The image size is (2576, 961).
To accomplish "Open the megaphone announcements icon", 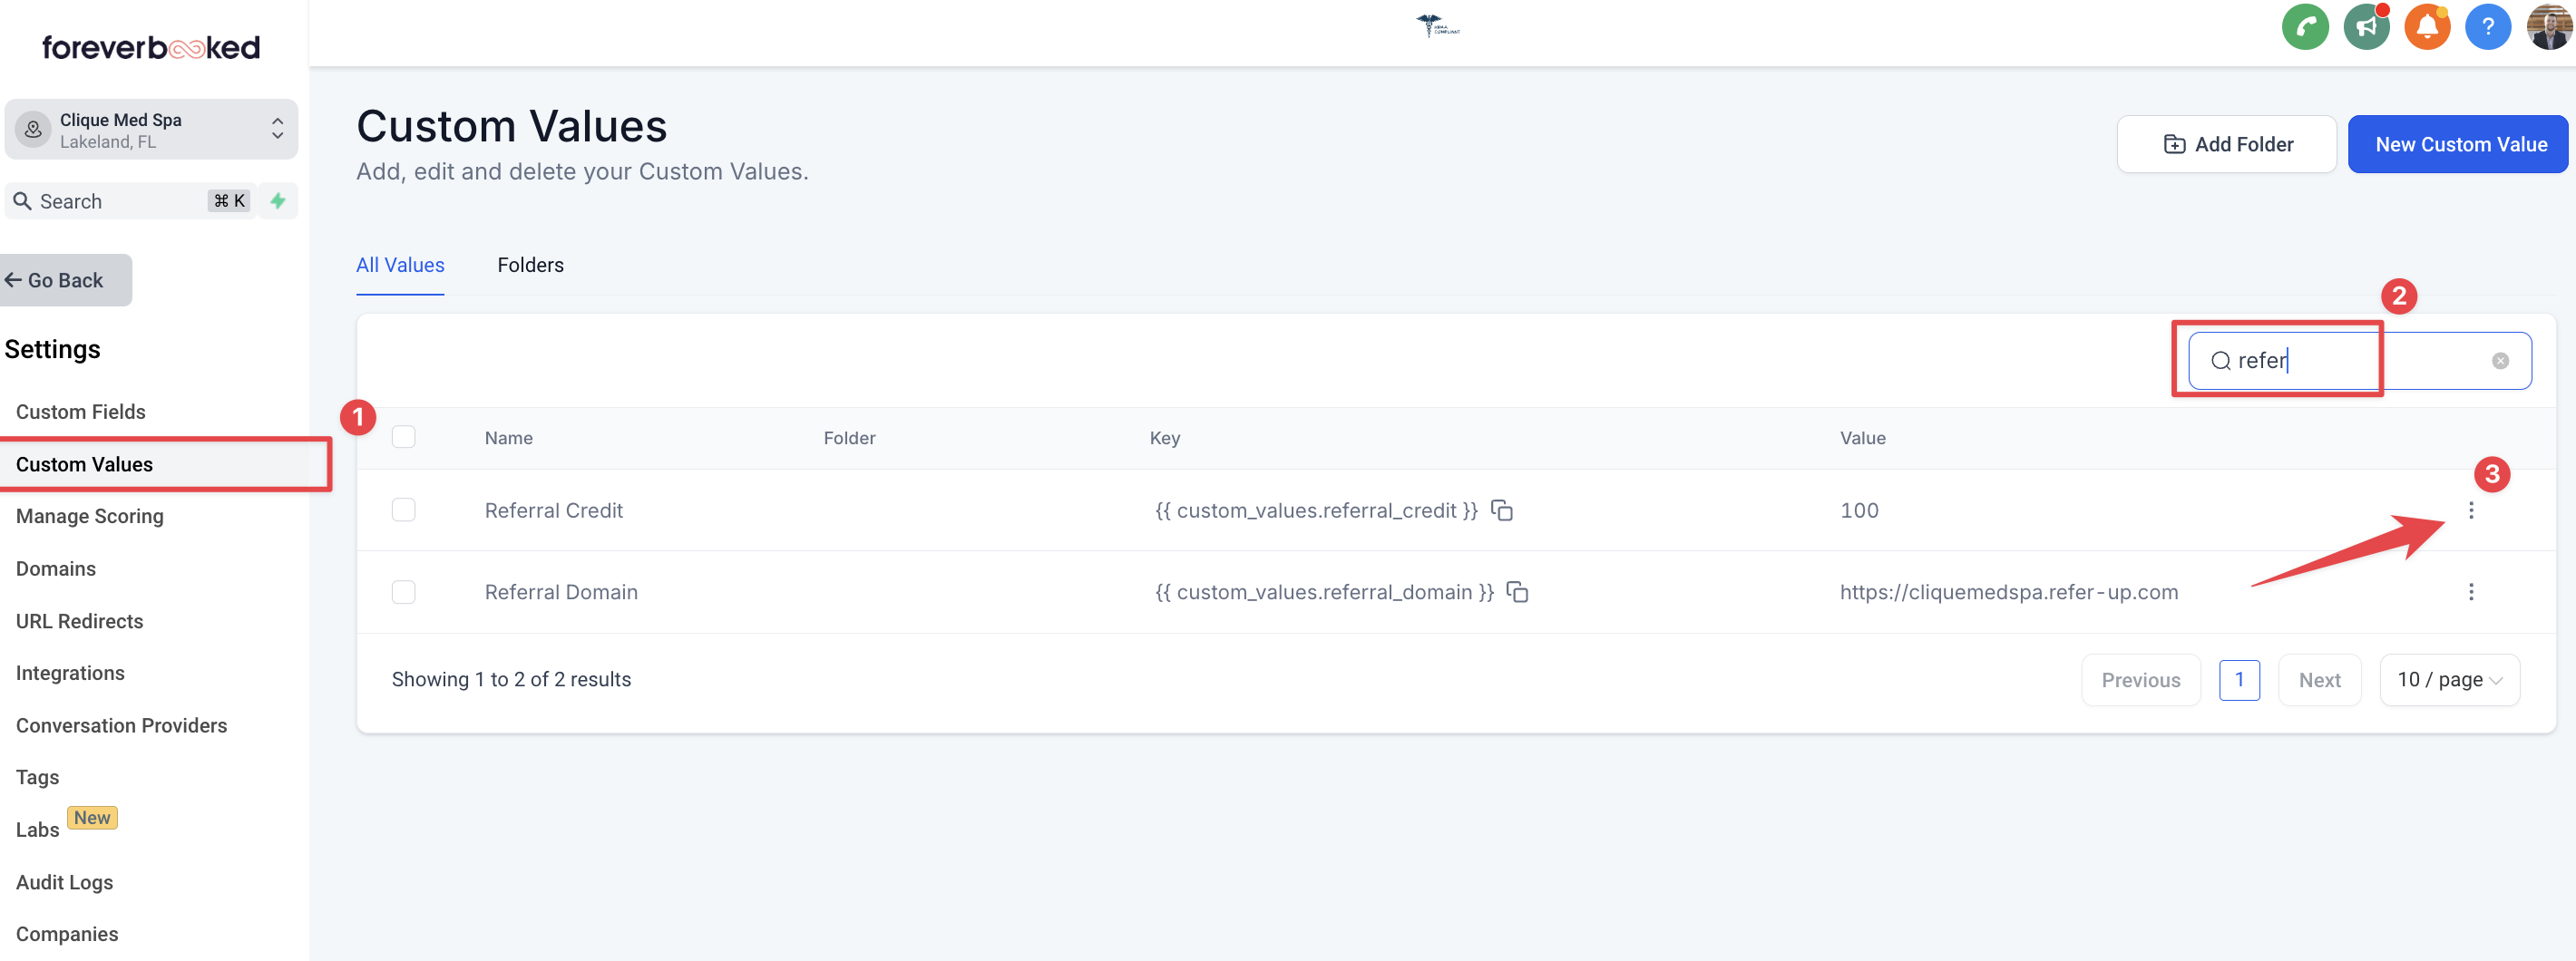I will 2366,27.
